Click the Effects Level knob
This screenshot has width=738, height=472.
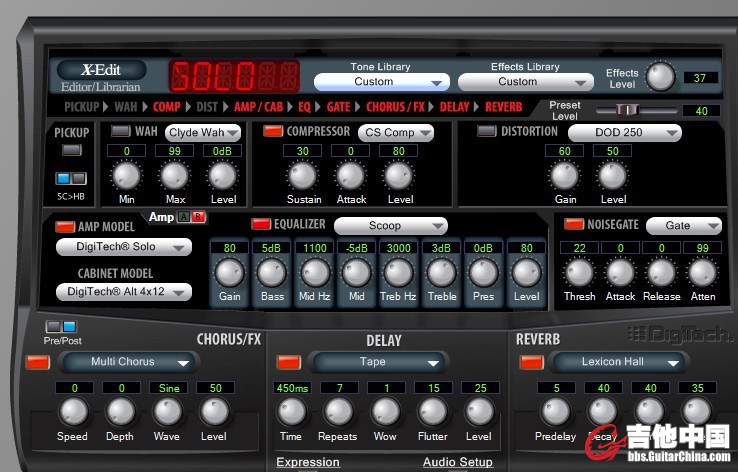(x=660, y=77)
